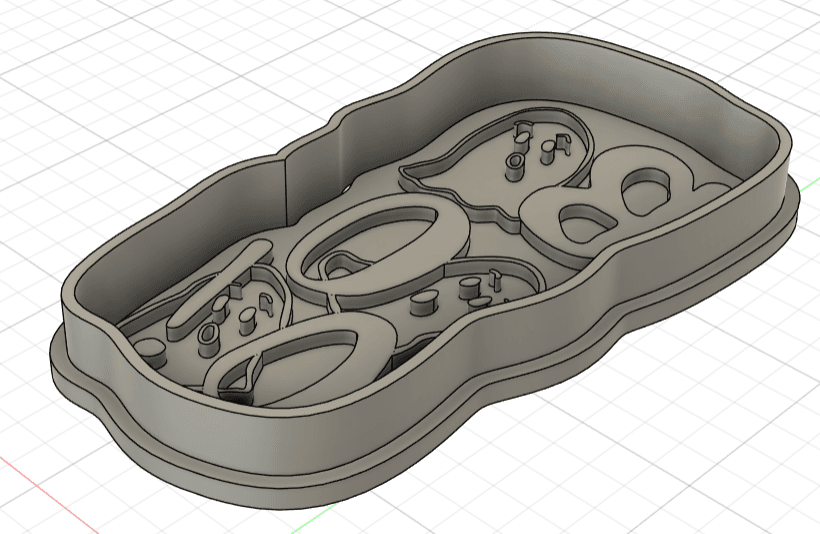Click the large central oval ring inside the model

click(x=380, y=251)
